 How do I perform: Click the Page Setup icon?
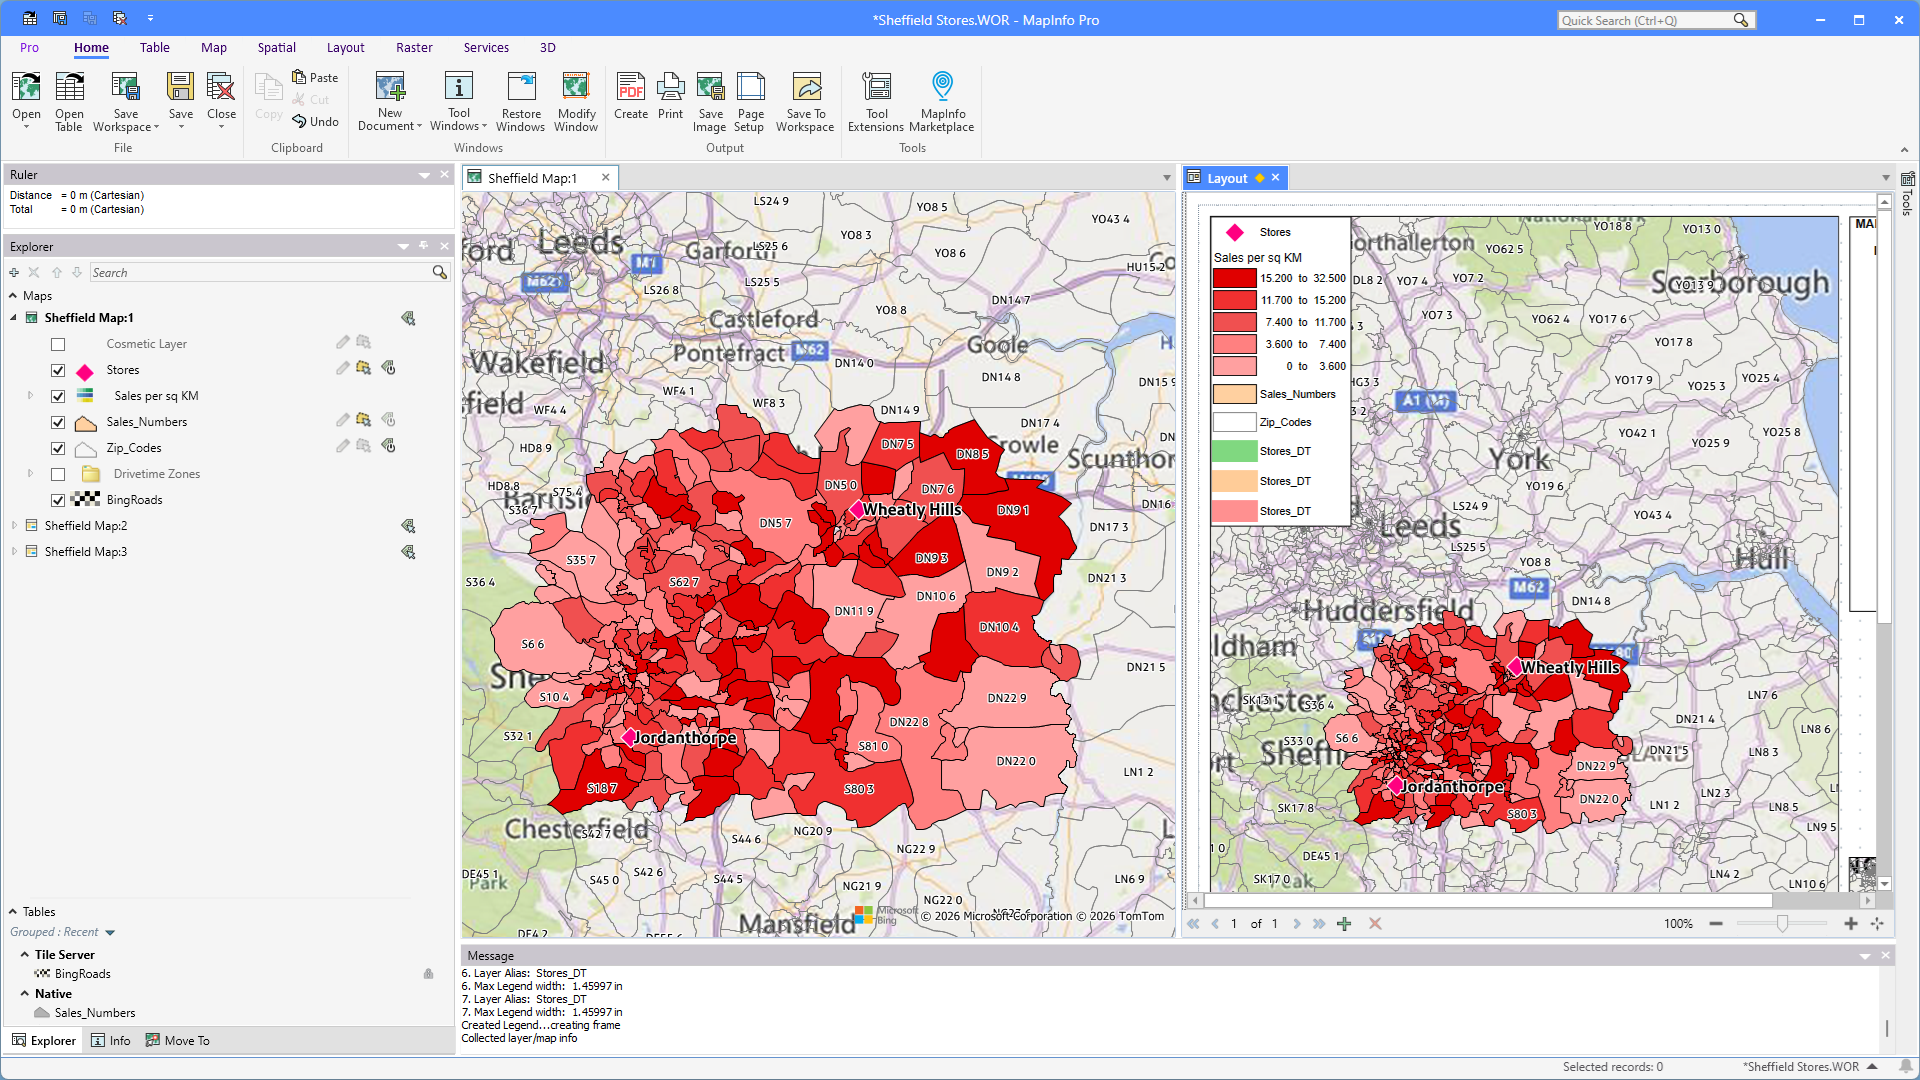(x=749, y=88)
